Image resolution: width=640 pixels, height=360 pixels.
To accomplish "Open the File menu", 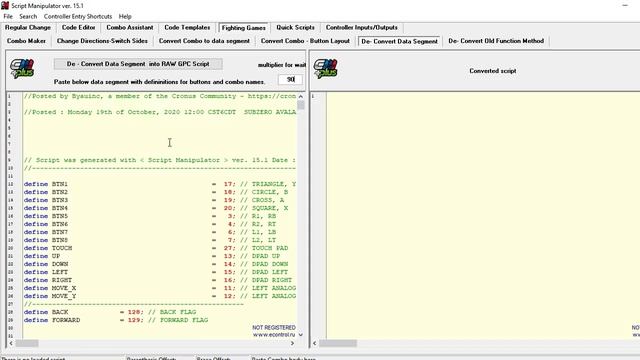I will point(8,16).
